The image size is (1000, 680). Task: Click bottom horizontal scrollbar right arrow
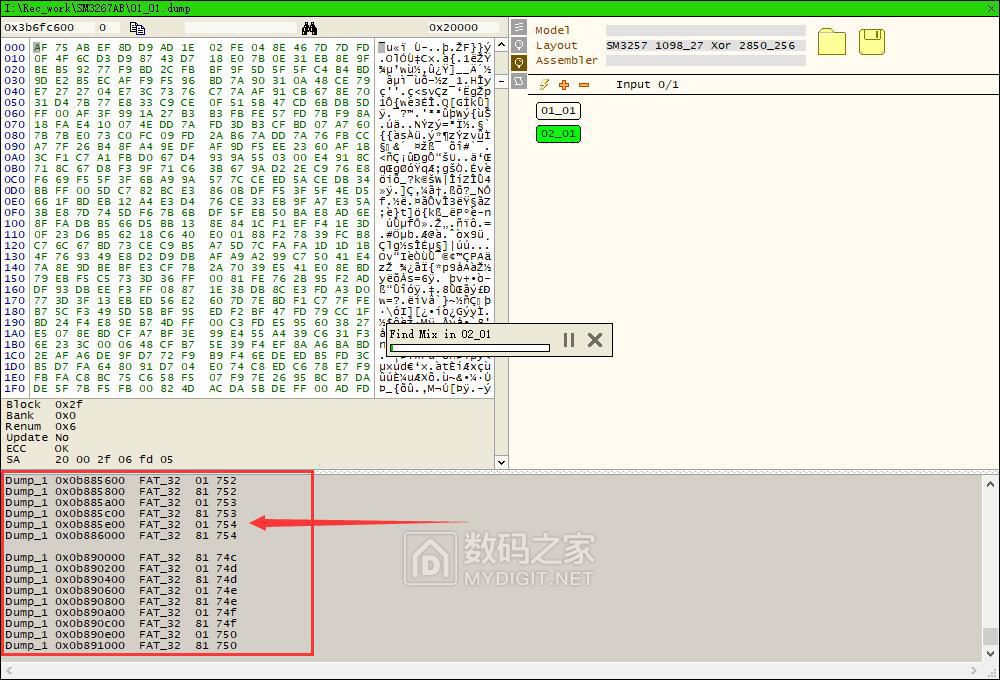(974, 670)
